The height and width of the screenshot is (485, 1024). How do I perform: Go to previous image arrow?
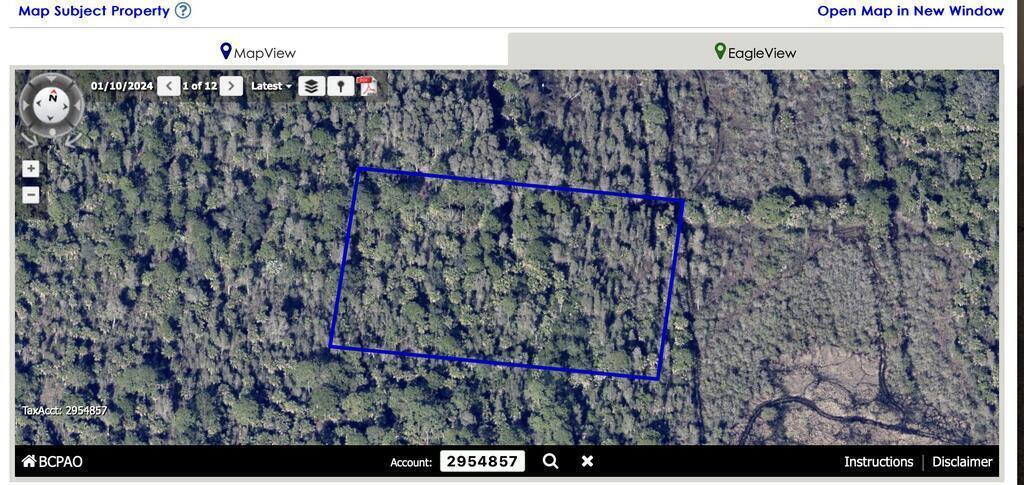pyautogui.click(x=168, y=86)
